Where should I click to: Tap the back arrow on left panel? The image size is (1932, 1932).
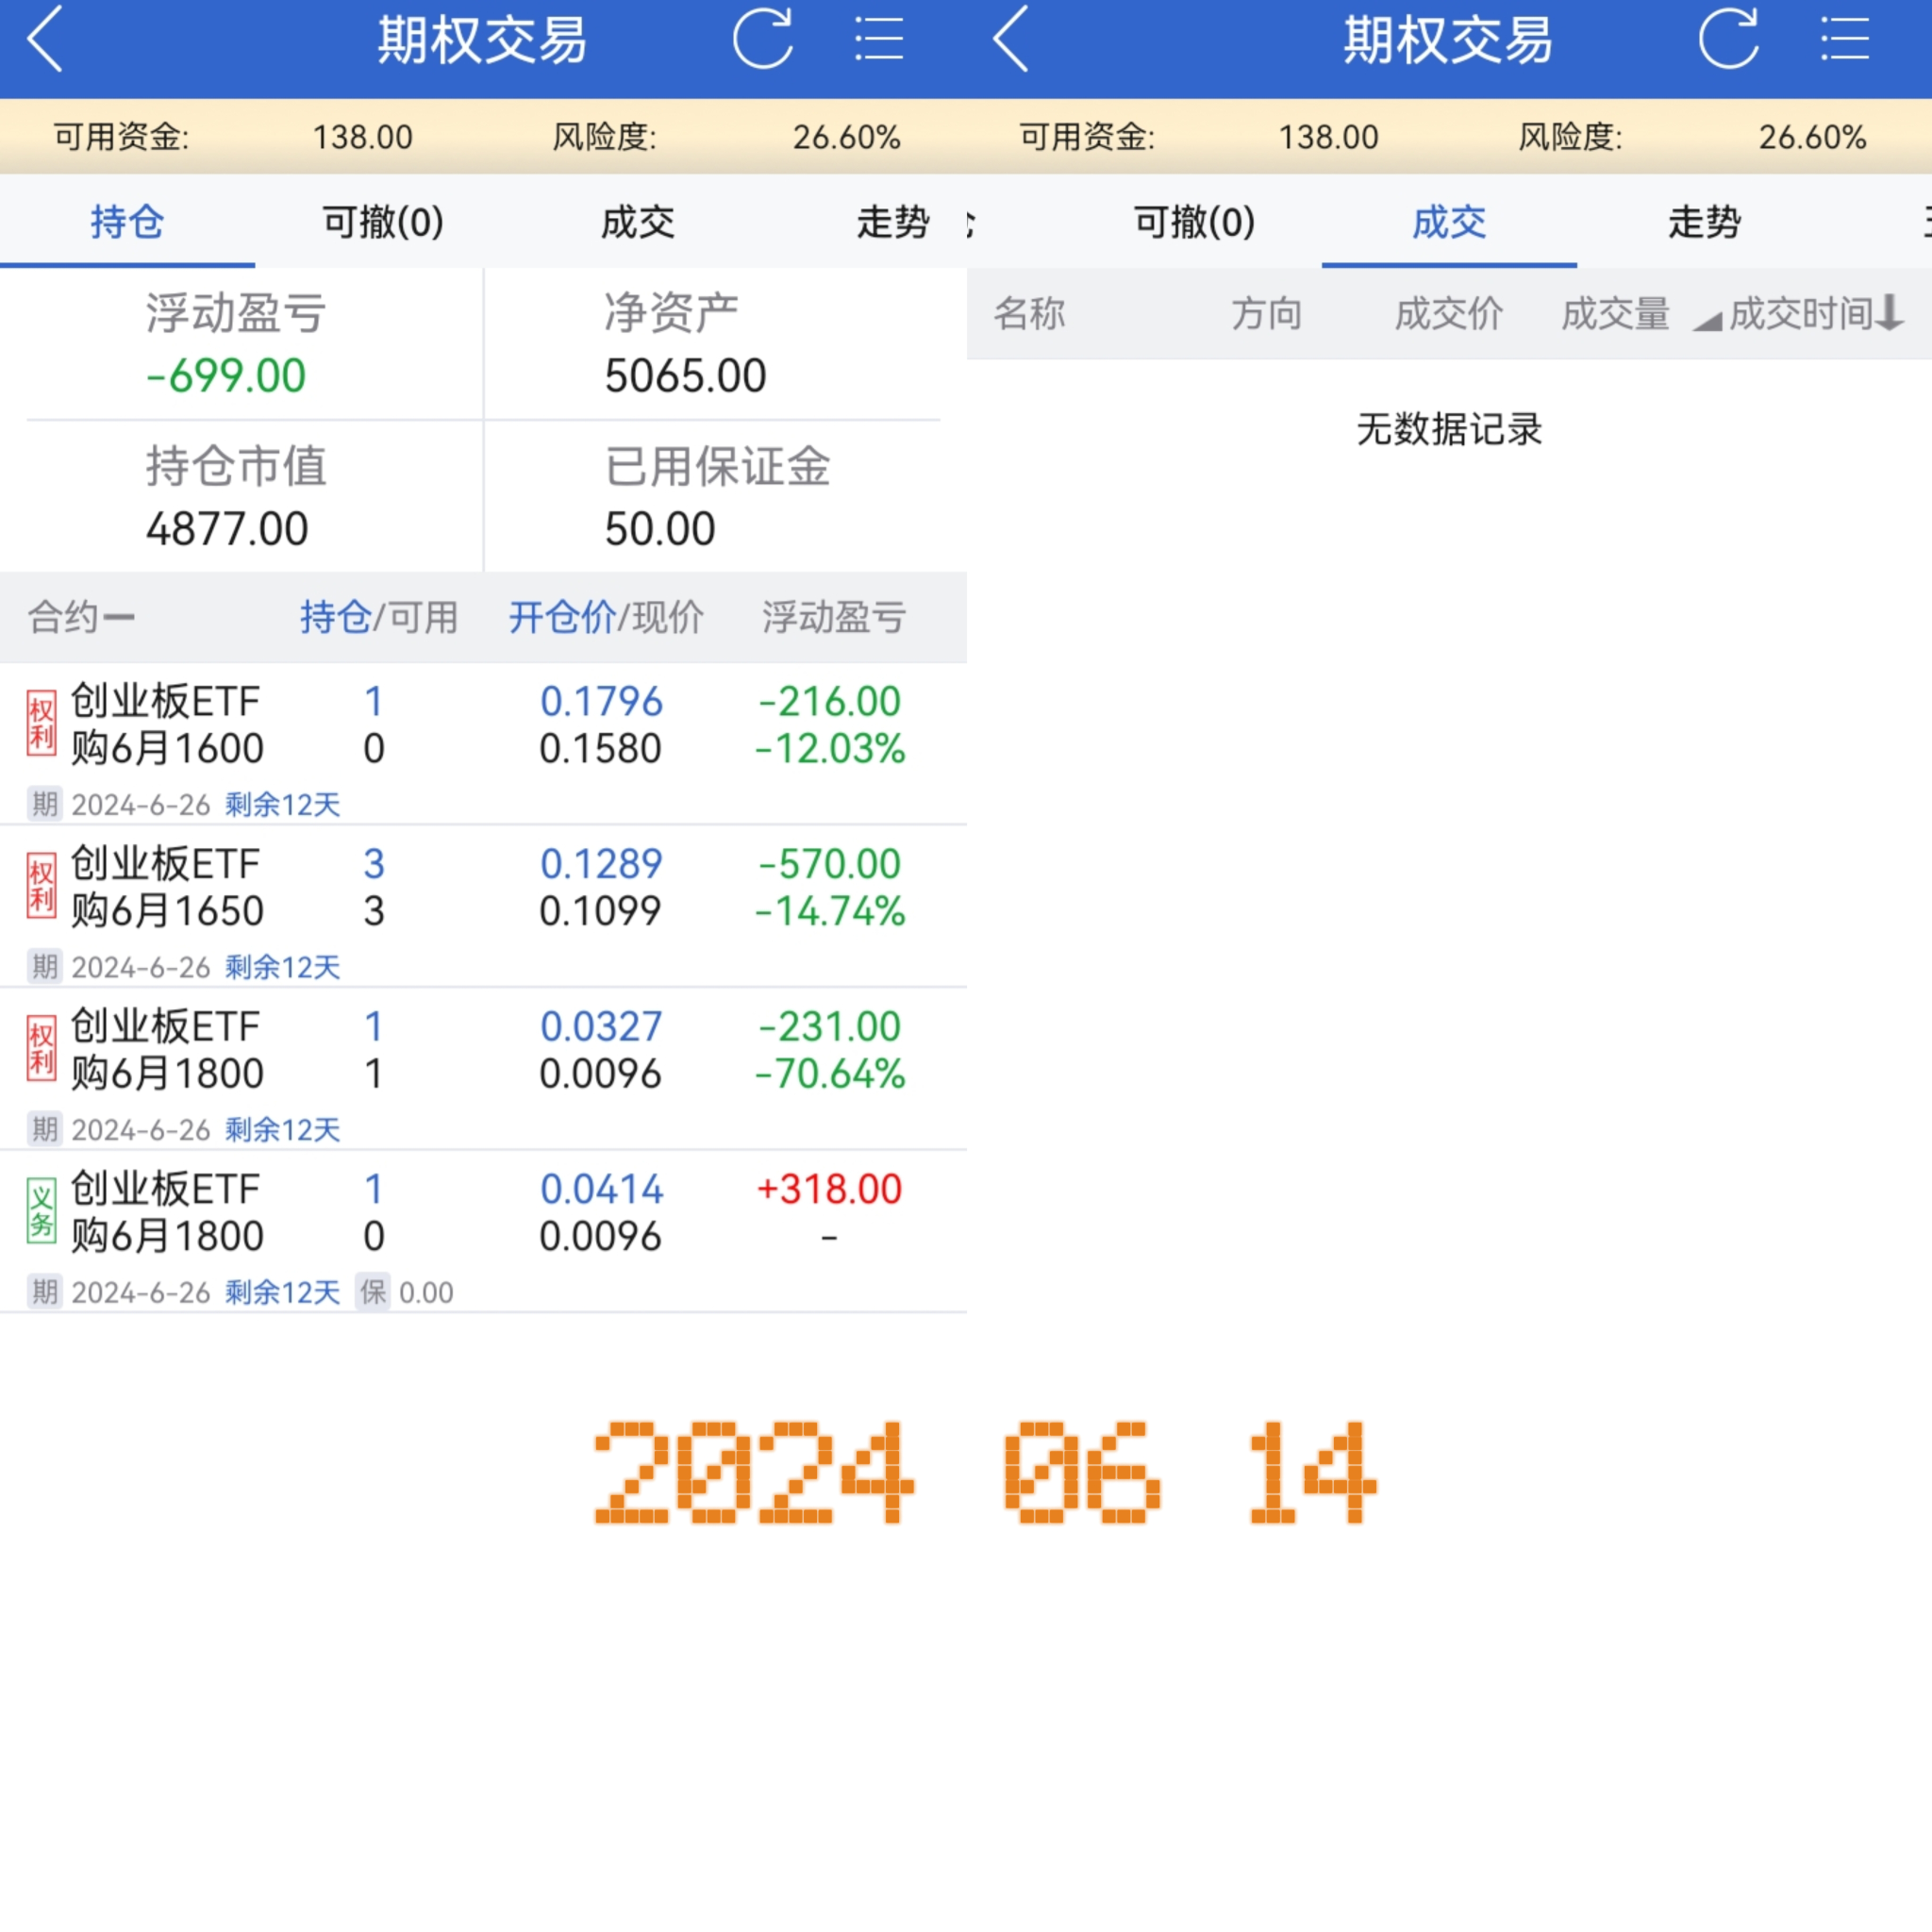[x=45, y=40]
